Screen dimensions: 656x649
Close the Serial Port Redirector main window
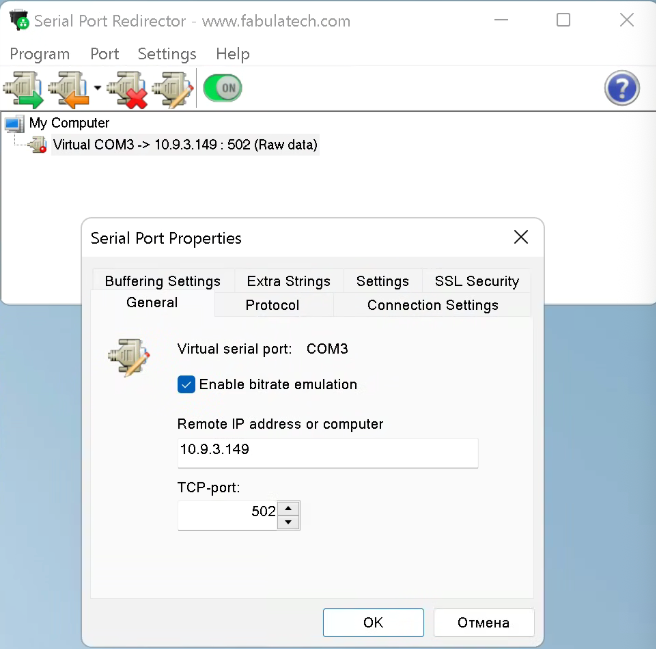coord(627,20)
